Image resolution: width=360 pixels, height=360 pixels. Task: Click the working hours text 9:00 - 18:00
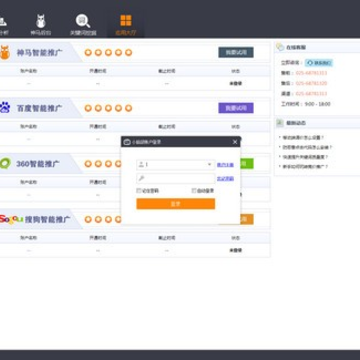[x=318, y=104]
